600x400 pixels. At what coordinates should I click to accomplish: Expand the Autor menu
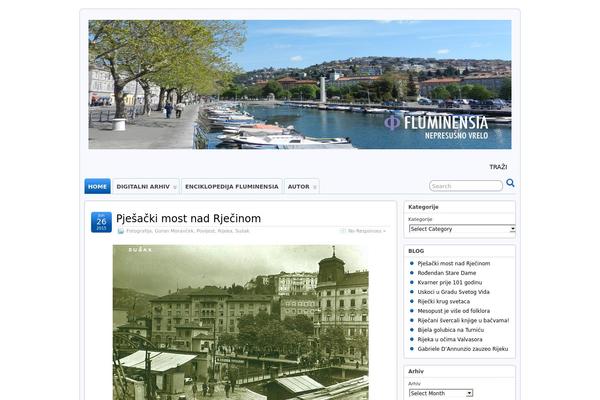coord(301,186)
